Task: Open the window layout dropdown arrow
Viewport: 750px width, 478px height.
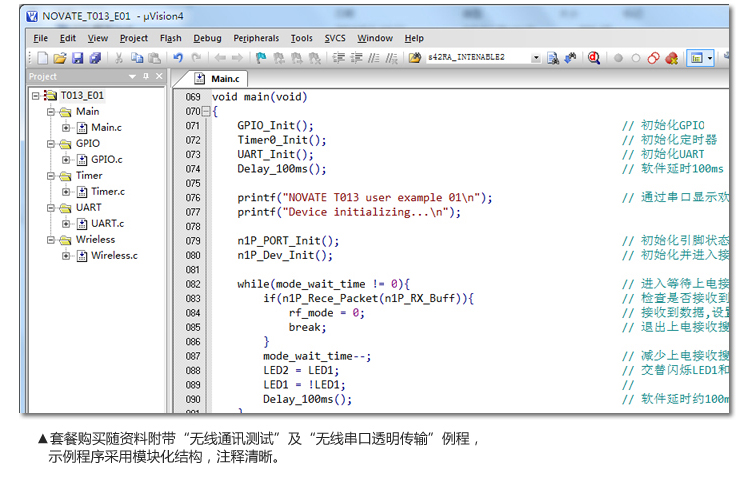Action: point(710,58)
